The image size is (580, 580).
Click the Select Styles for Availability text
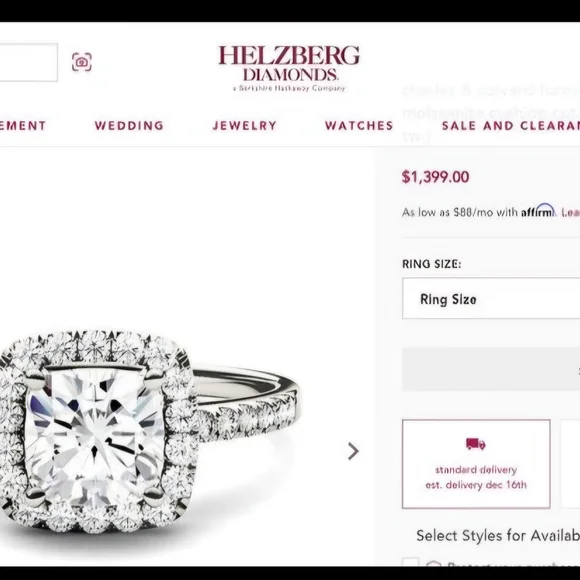498,536
